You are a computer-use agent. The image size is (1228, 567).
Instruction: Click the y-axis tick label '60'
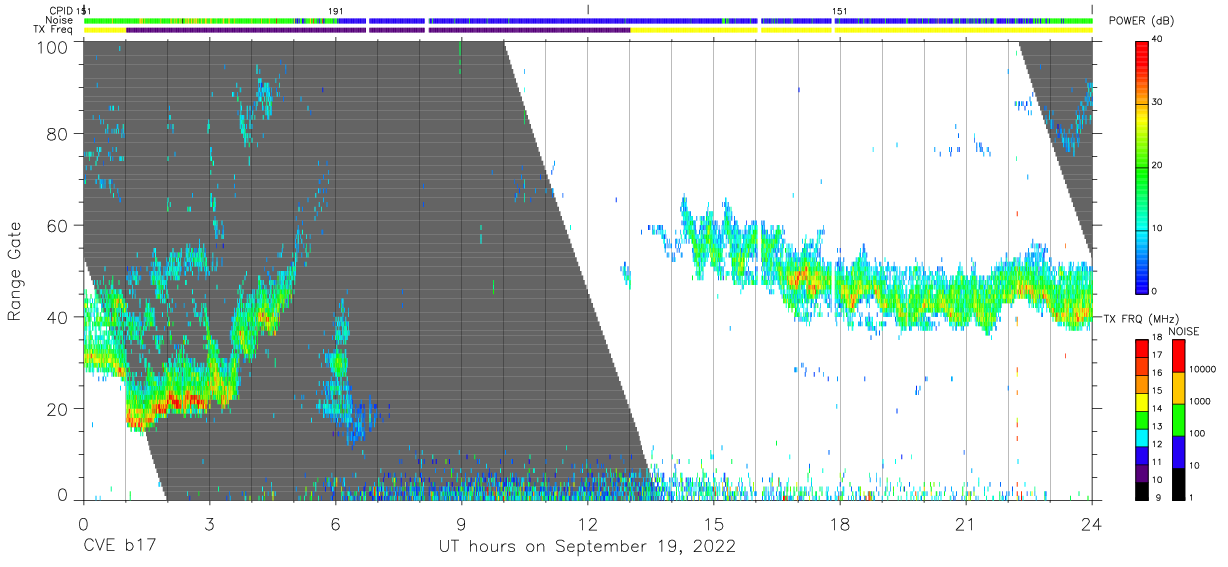59,225
